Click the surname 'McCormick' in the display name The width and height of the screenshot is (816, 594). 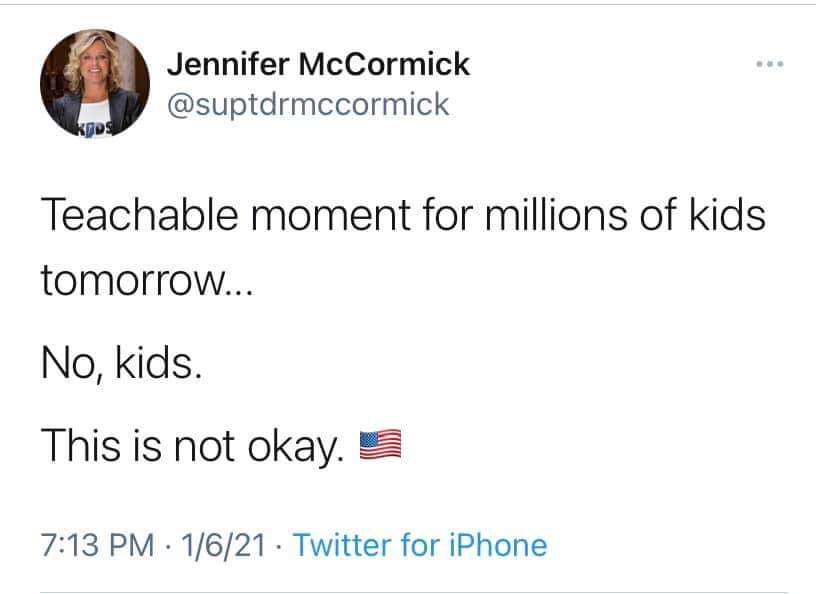(384, 64)
